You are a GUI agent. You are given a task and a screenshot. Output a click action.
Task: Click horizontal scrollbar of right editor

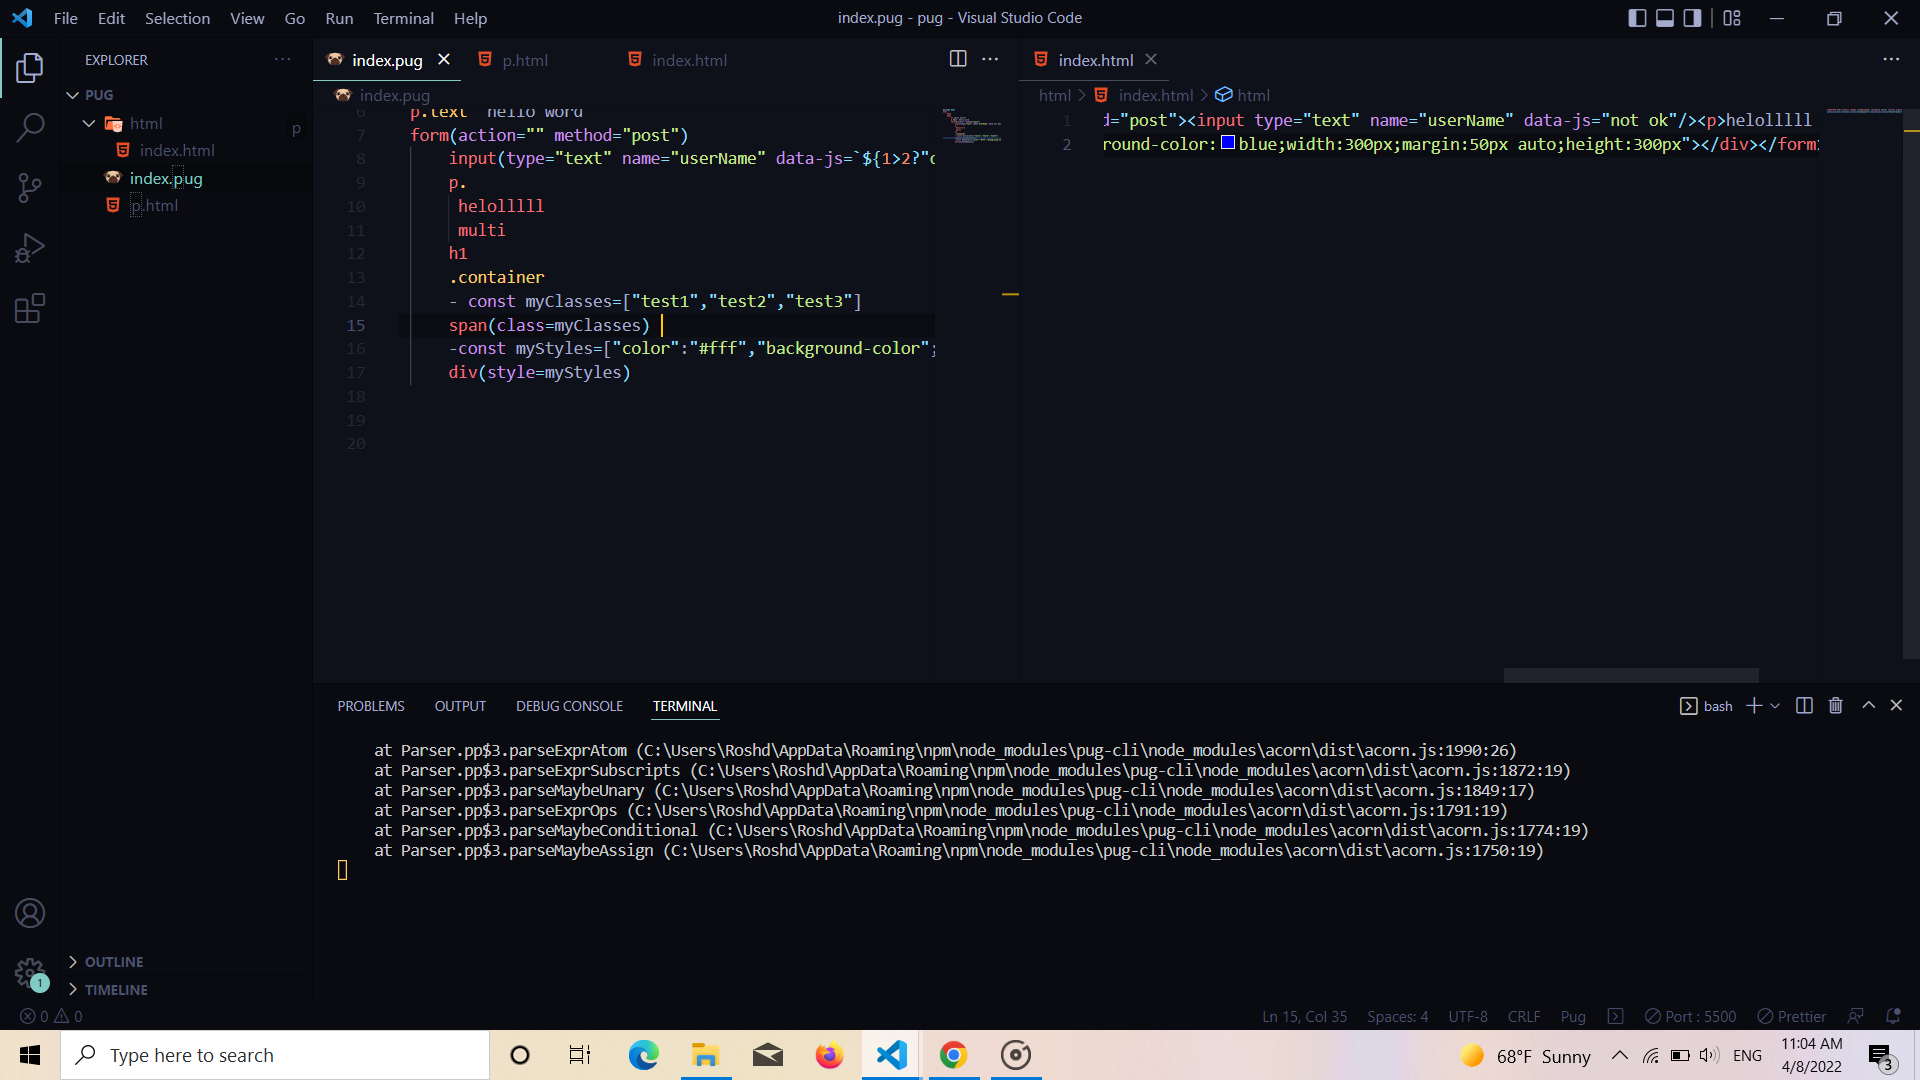(x=1631, y=675)
